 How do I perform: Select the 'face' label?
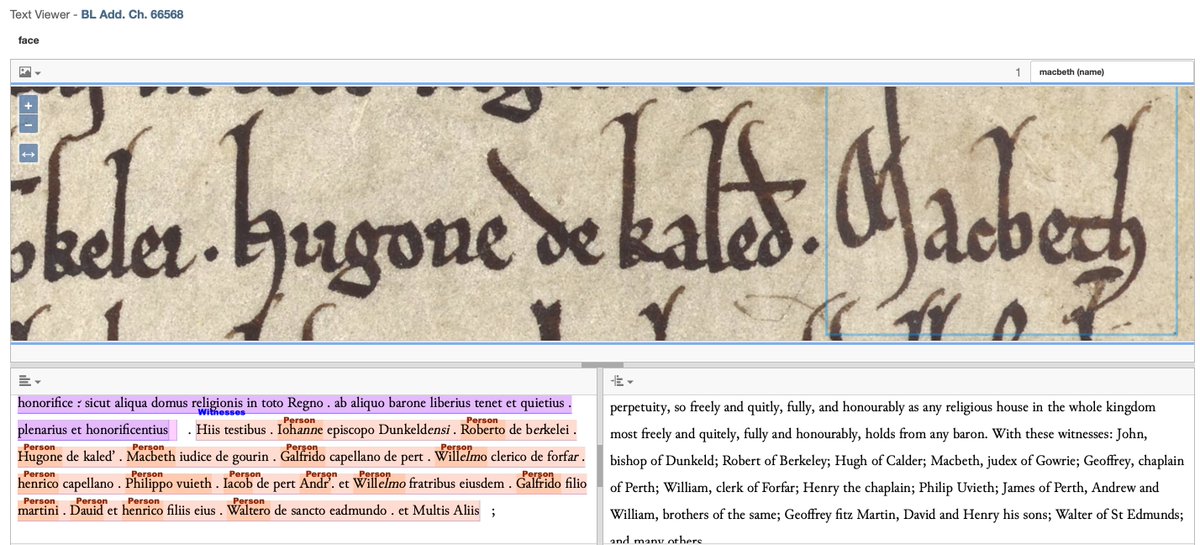29,41
